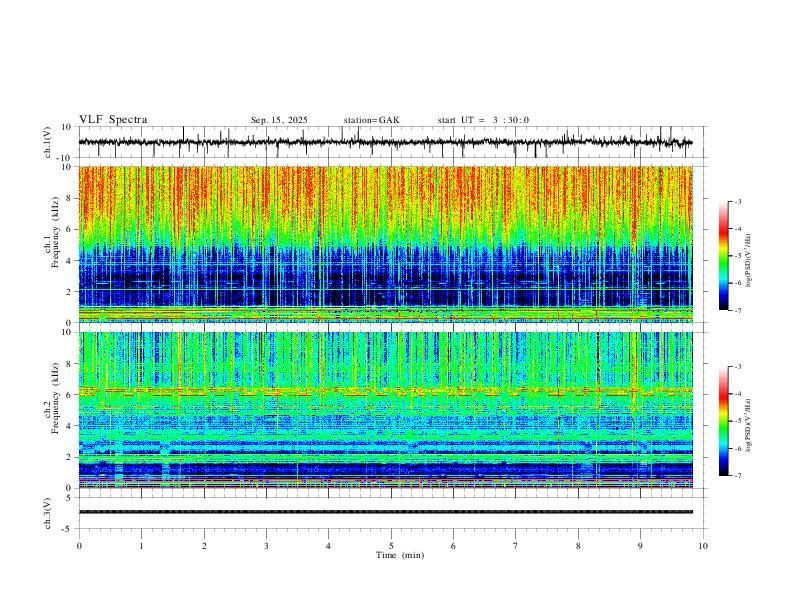Click the log(PSD) label beside the ch.1 colorbar
This screenshot has width=792, height=612.
point(749,261)
